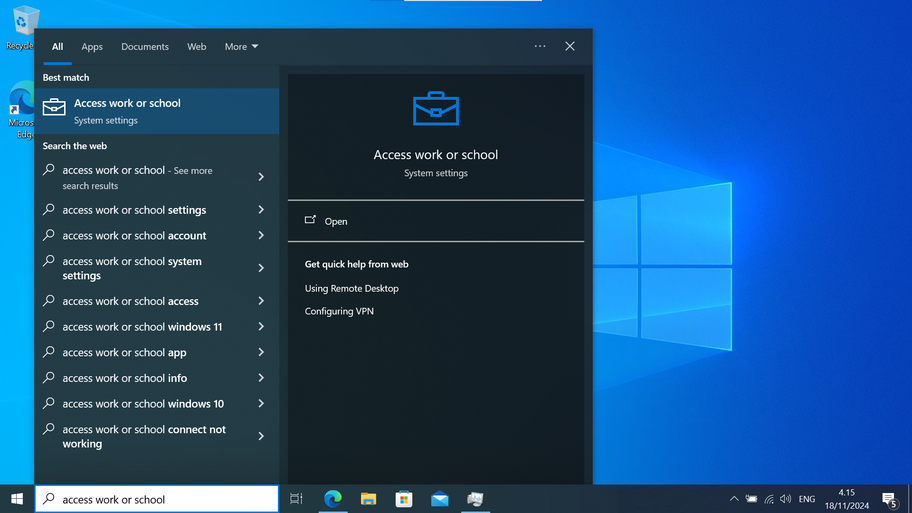Screen dimensions: 912x513
Task: Click the search box with typed query
Action: [x=157, y=499]
